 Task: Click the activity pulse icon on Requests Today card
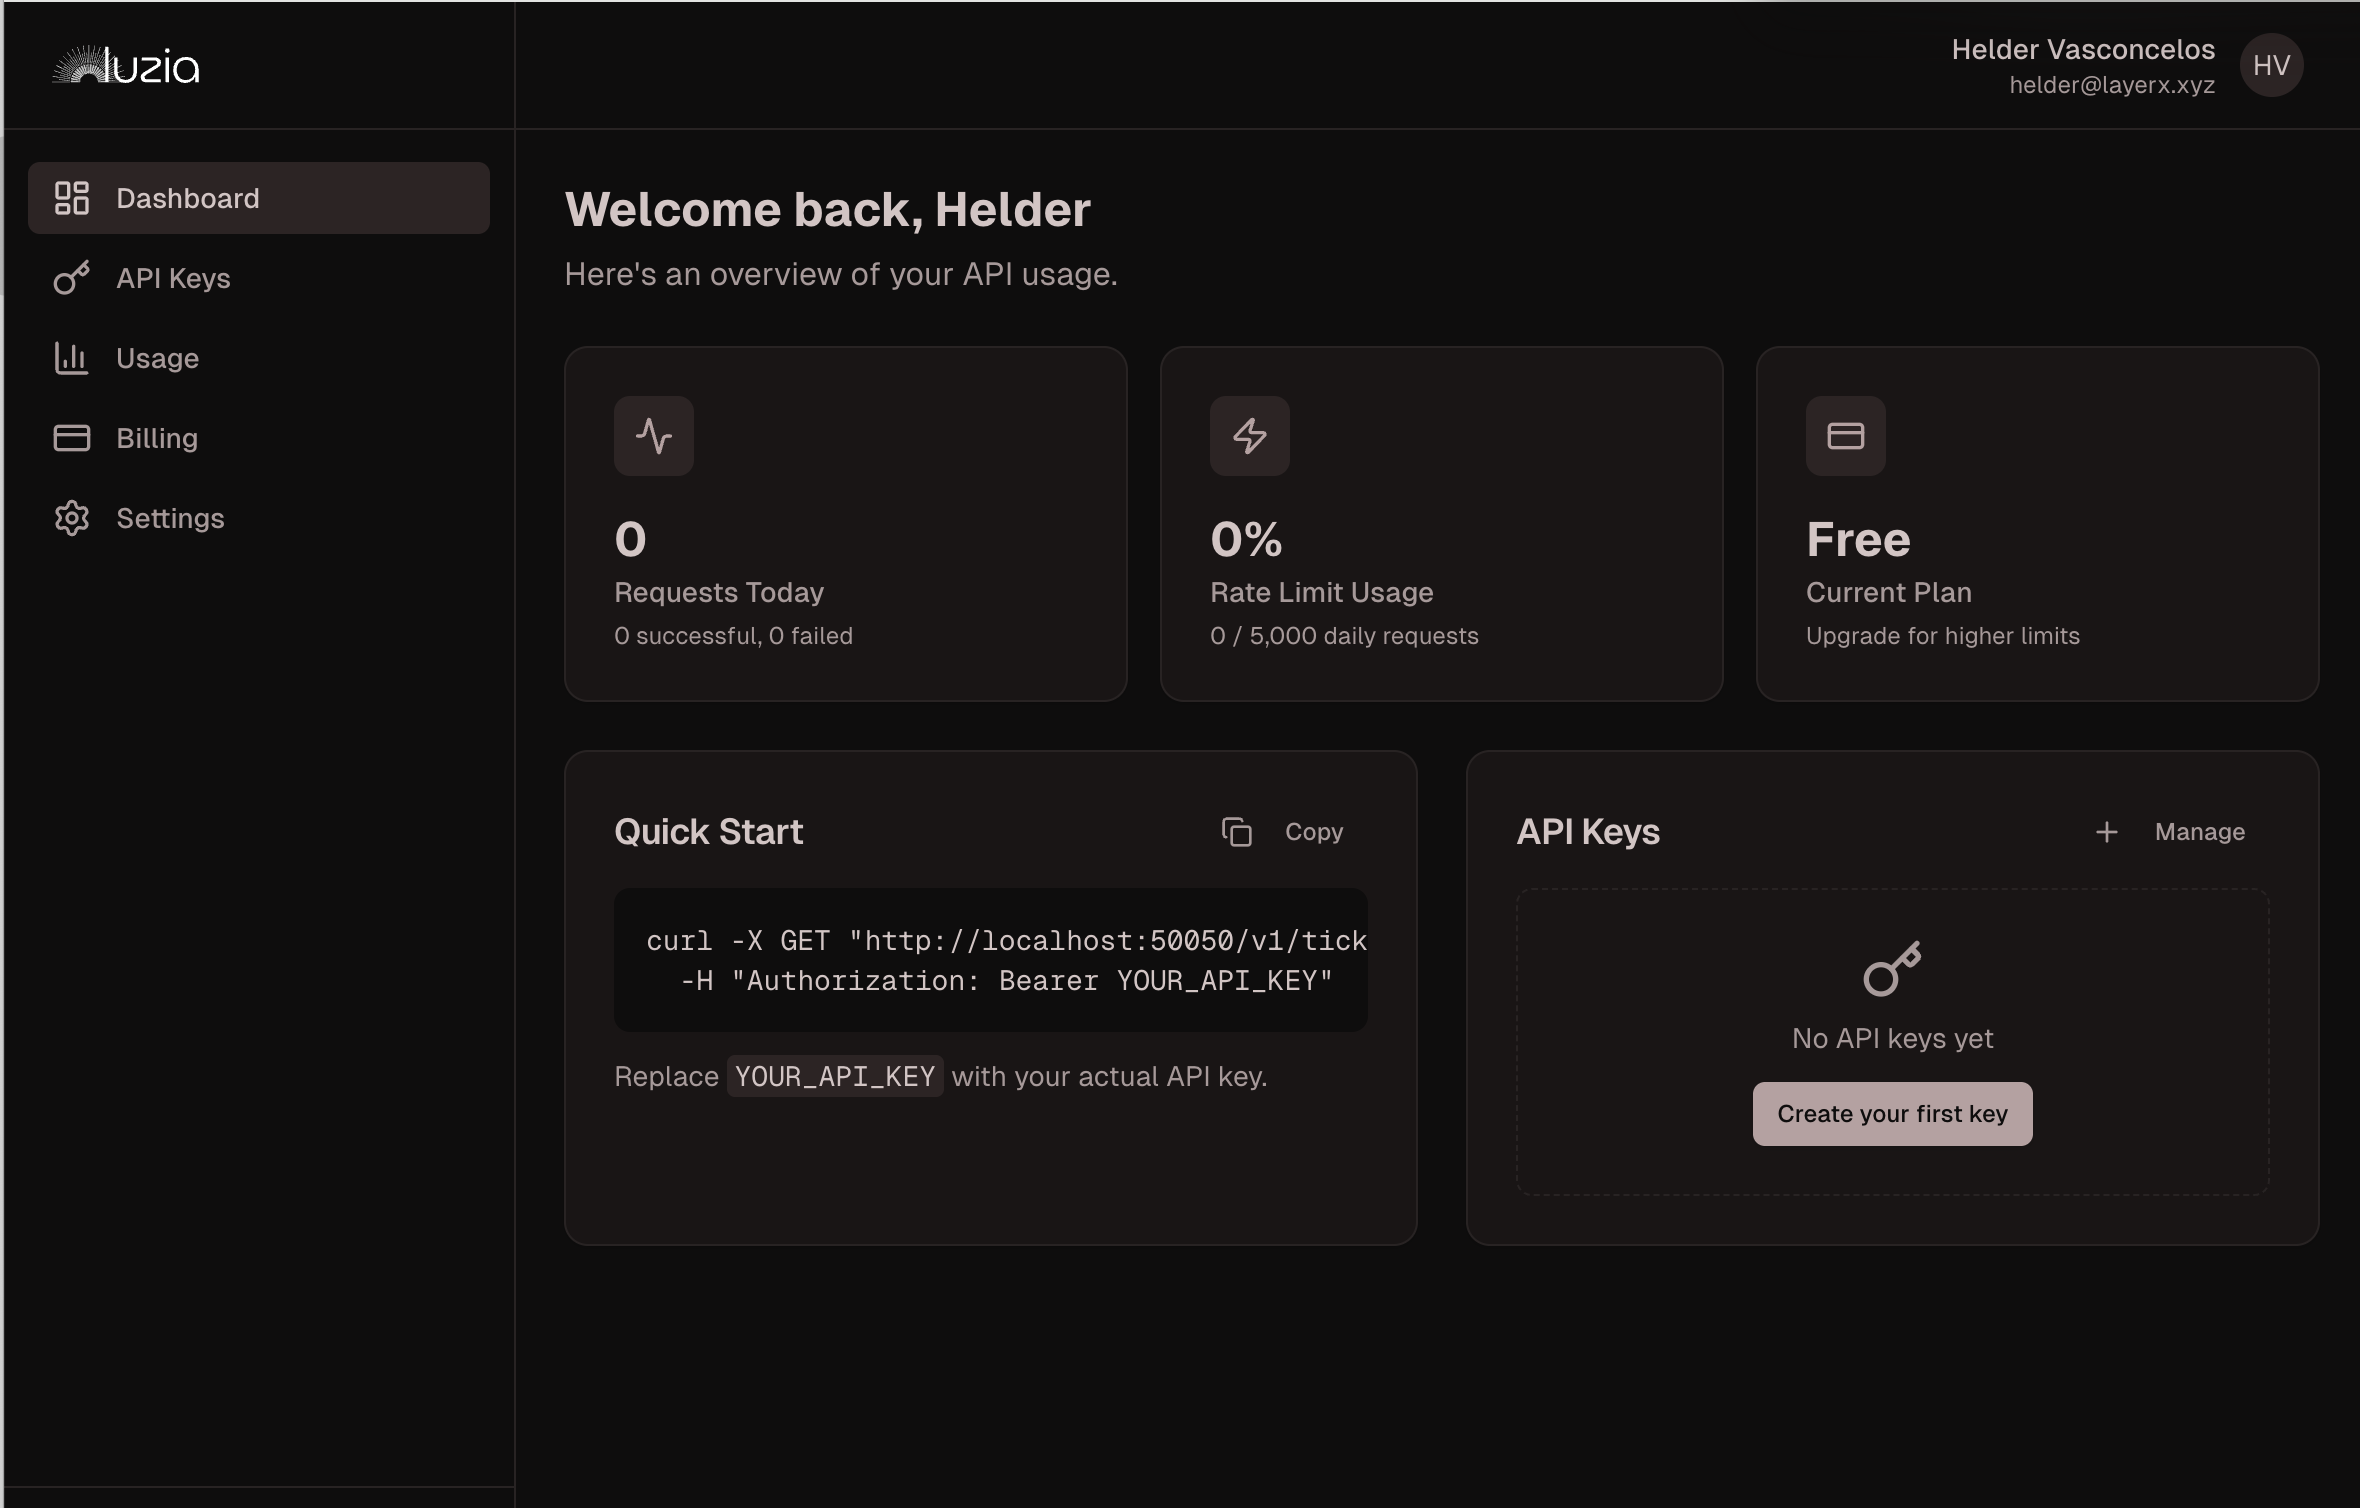point(653,435)
